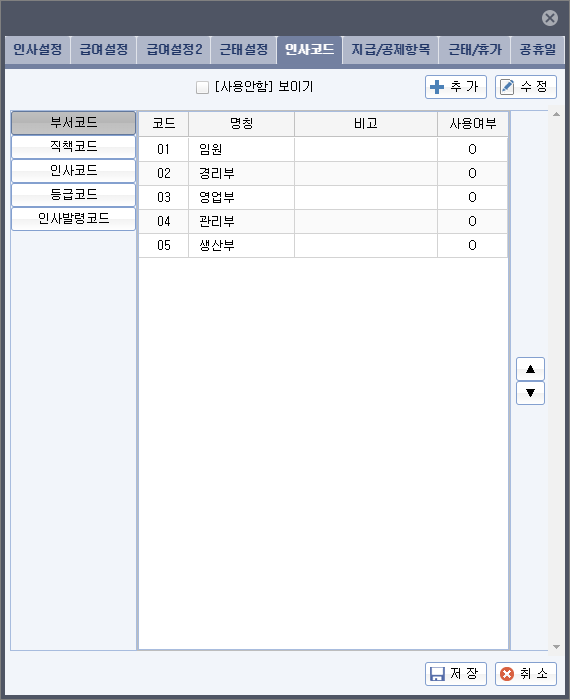Click the scrollbar down arrow
570x700 pixels.
(556, 646)
